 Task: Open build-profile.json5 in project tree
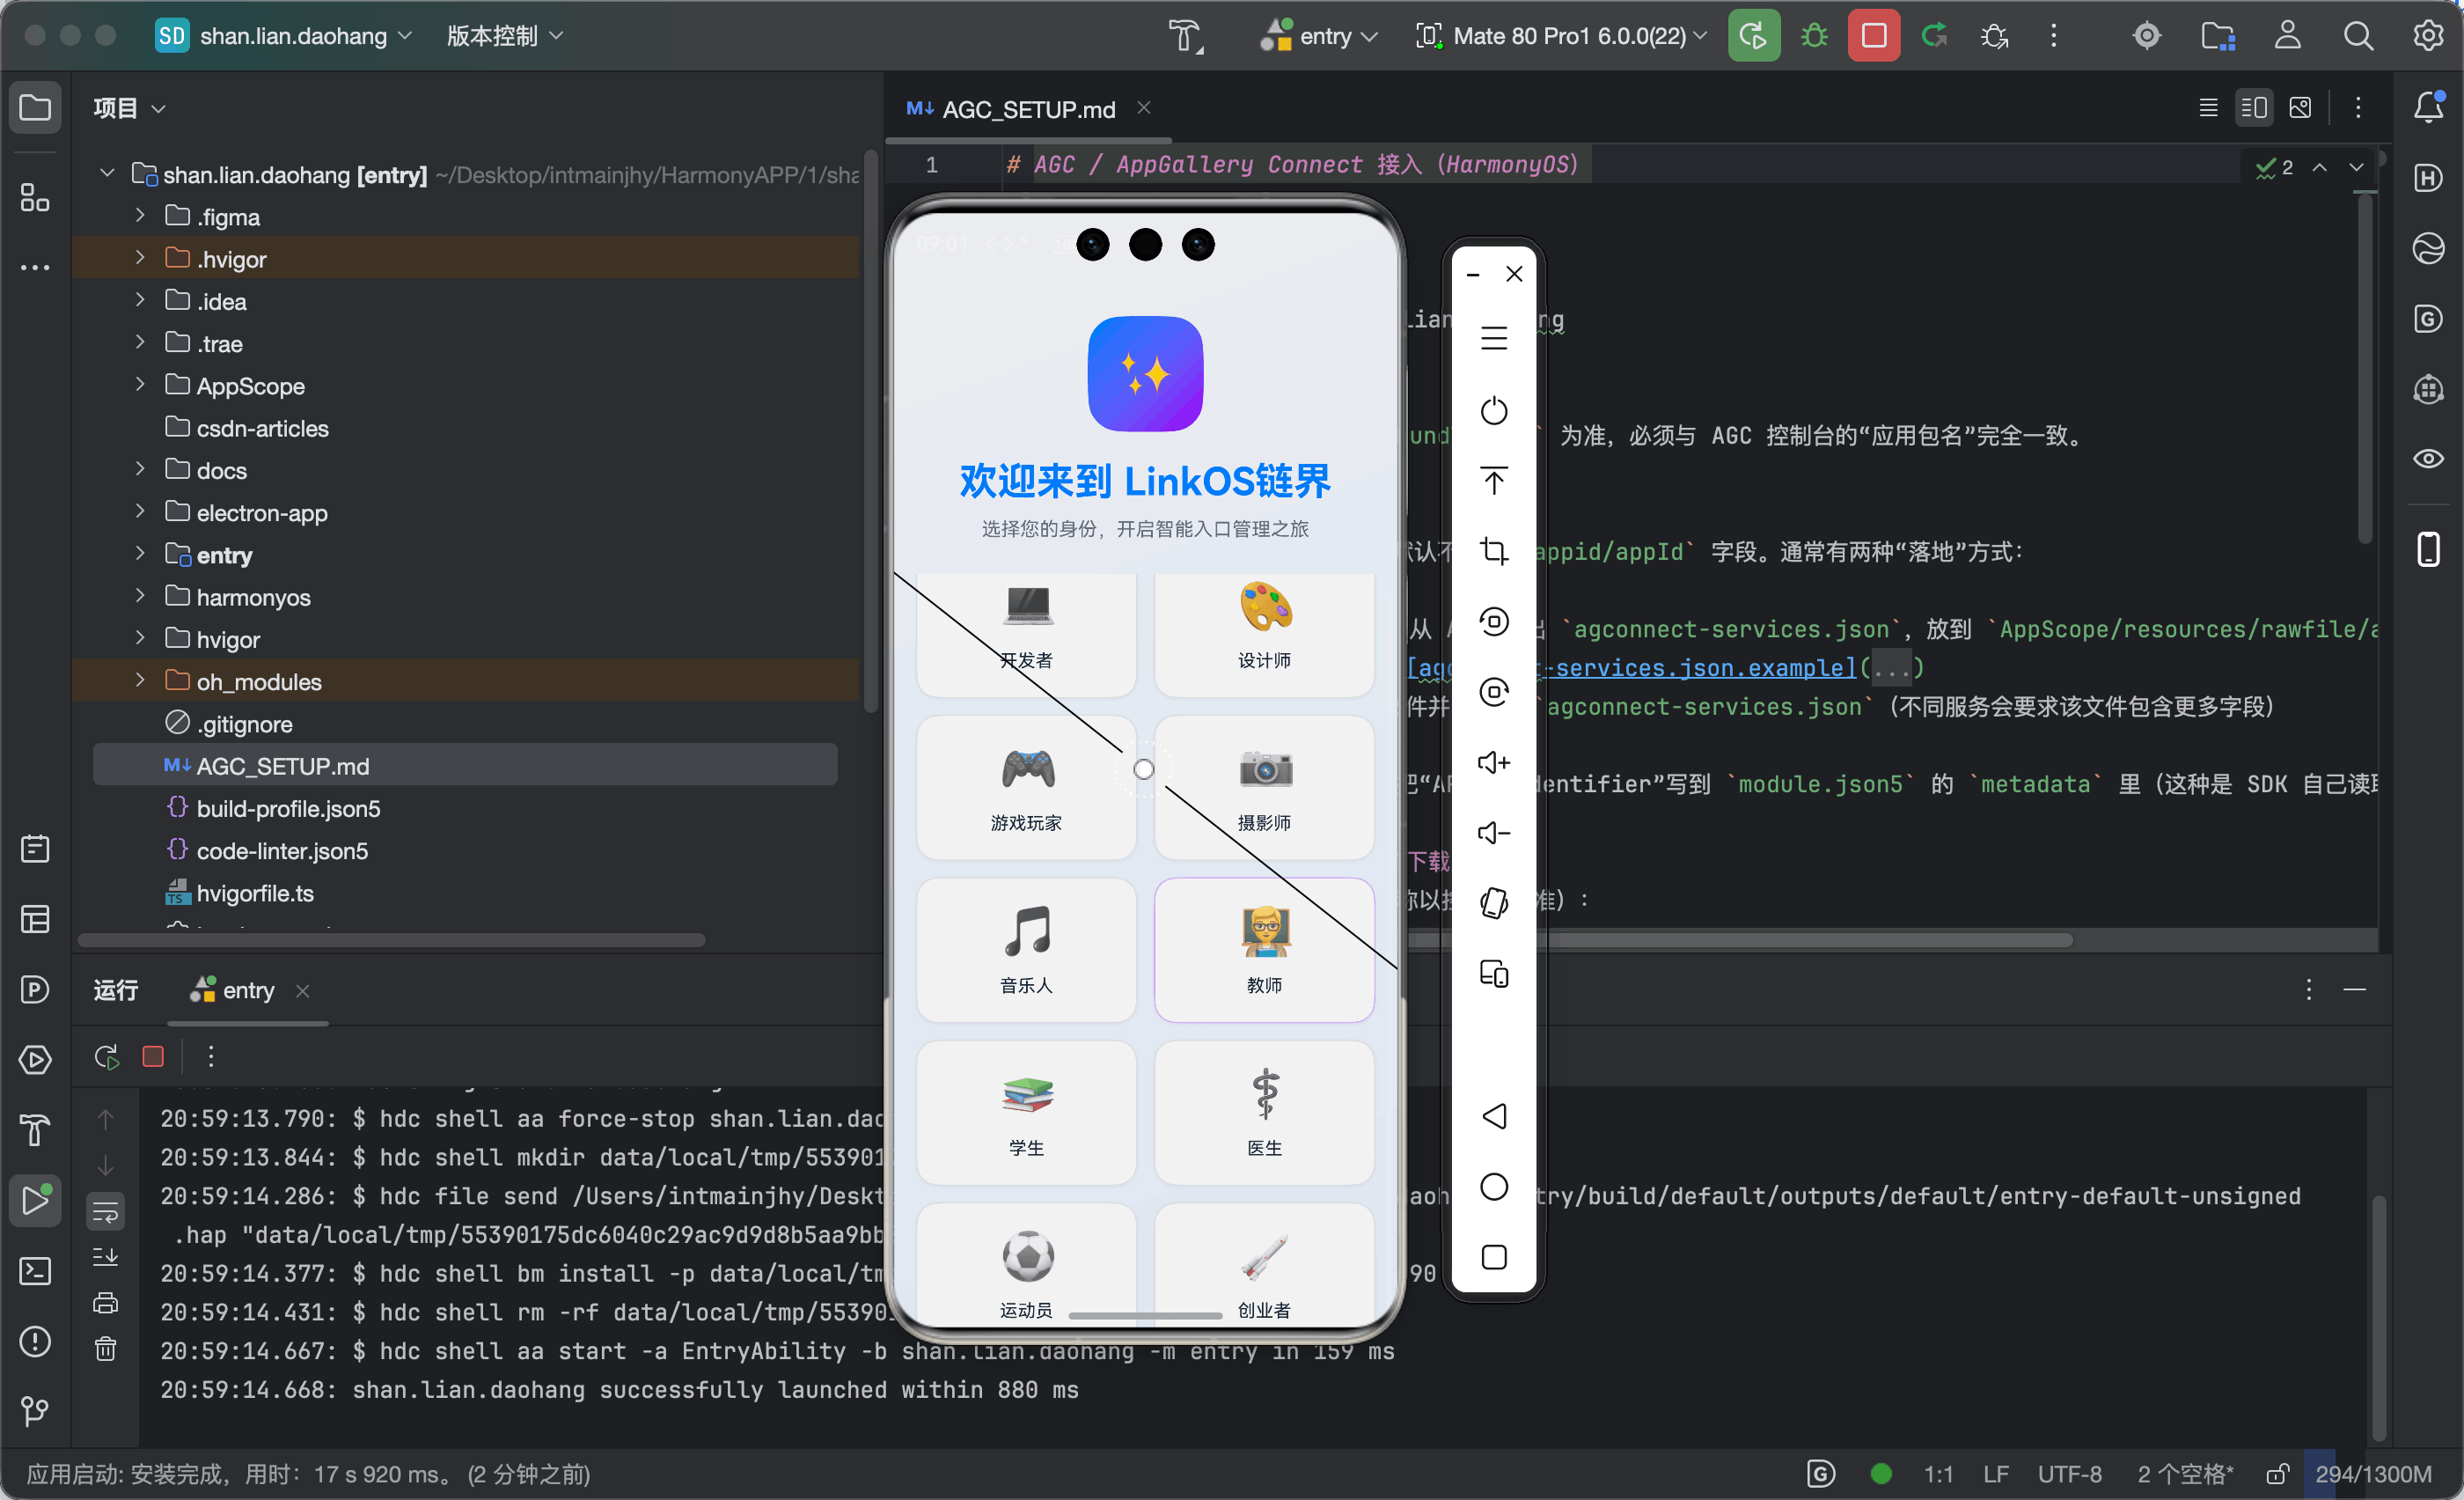(288, 807)
